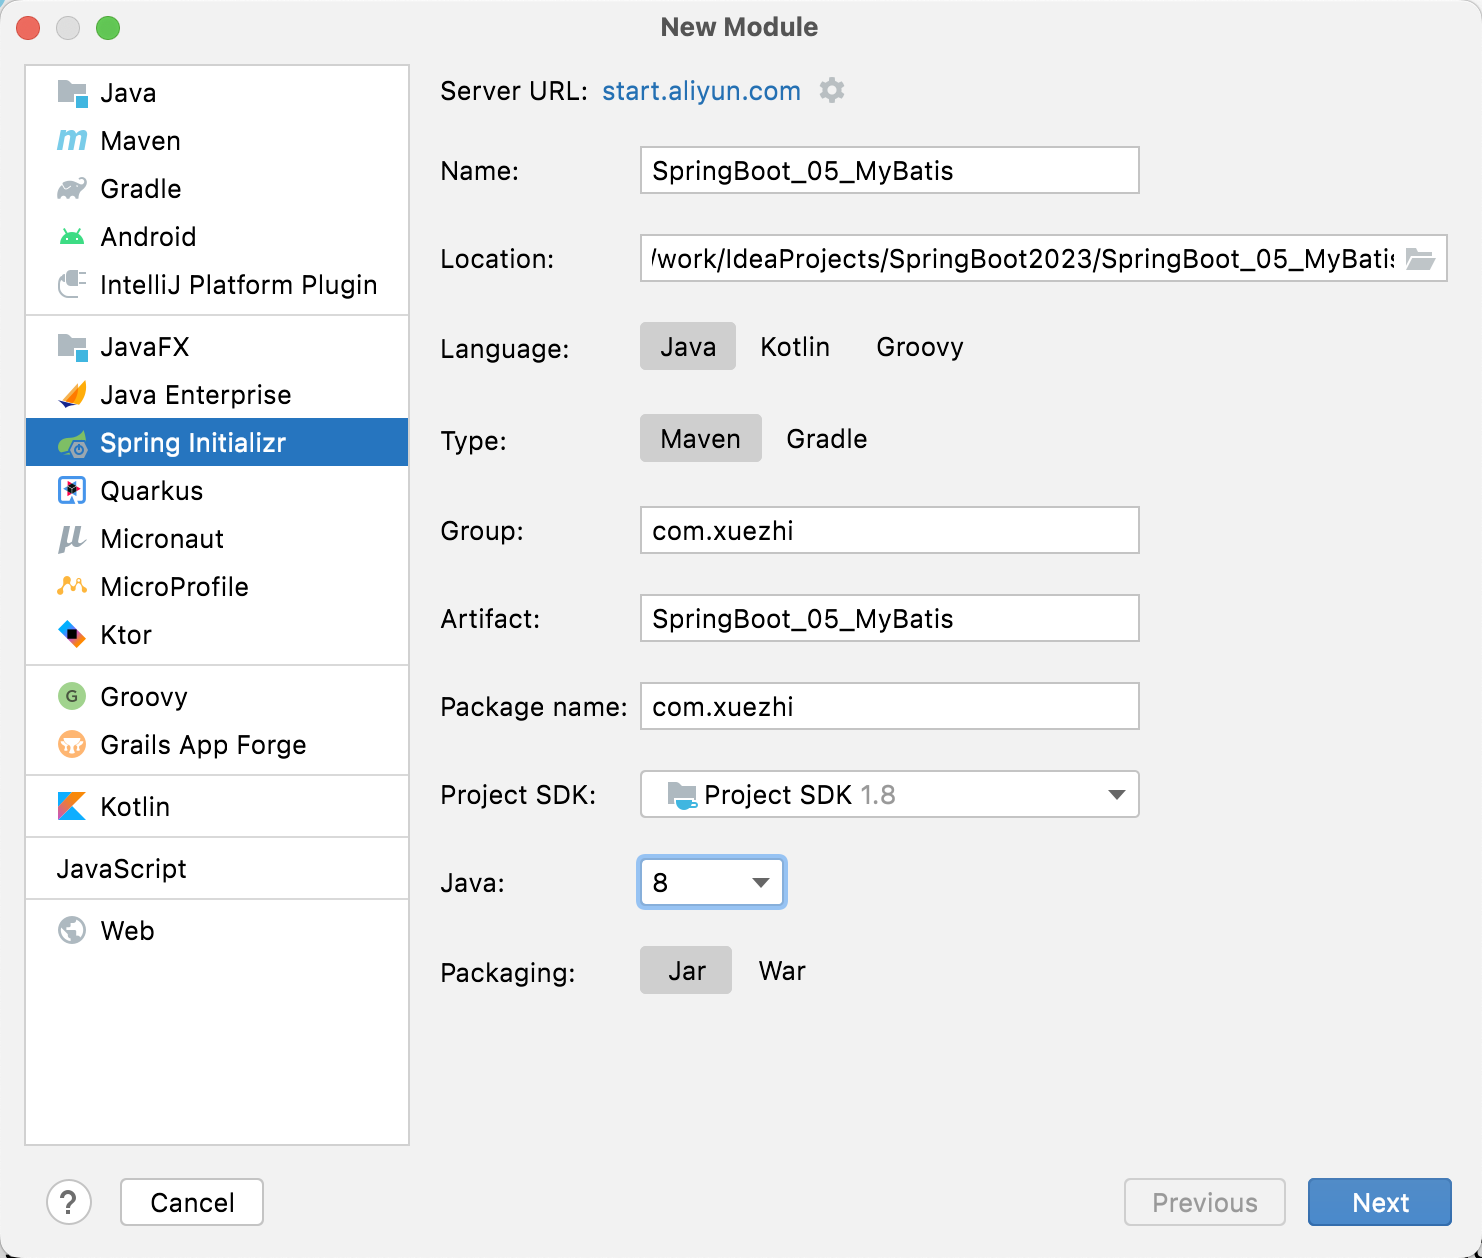Click the Kotlin K icon

[x=72, y=807]
